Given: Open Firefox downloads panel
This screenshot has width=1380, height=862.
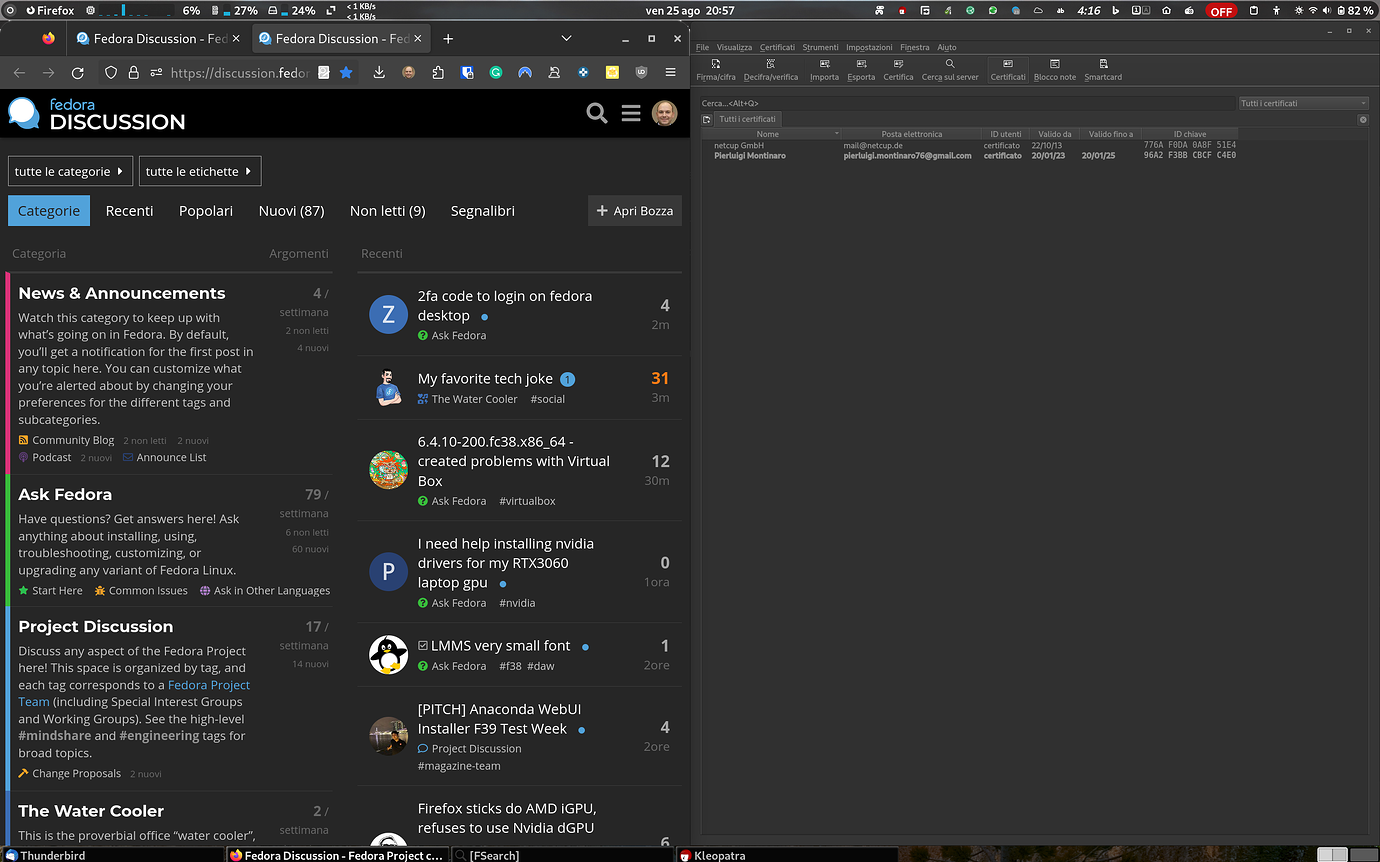Looking at the screenshot, I should pos(378,72).
